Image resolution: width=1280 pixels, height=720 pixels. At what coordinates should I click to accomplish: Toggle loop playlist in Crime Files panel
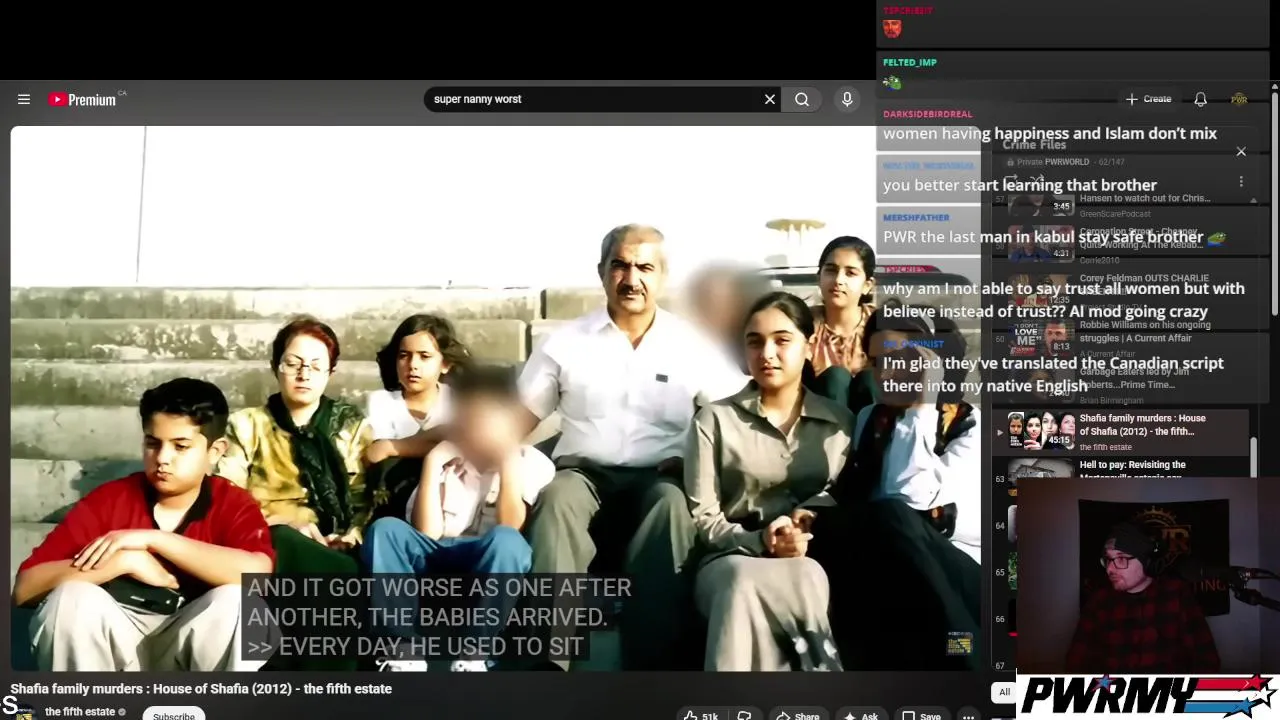(1011, 182)
